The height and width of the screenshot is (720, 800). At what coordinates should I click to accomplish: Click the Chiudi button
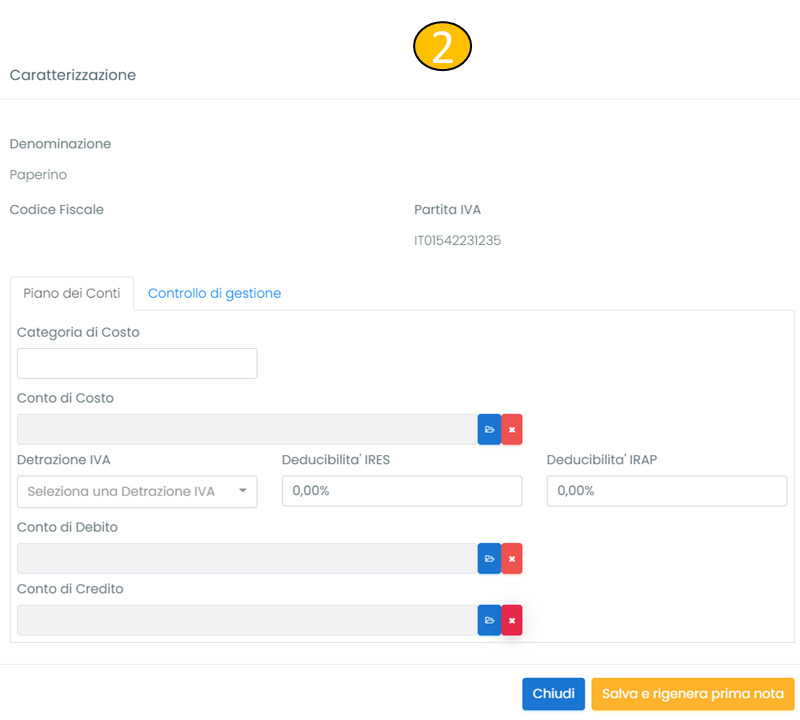553,693
